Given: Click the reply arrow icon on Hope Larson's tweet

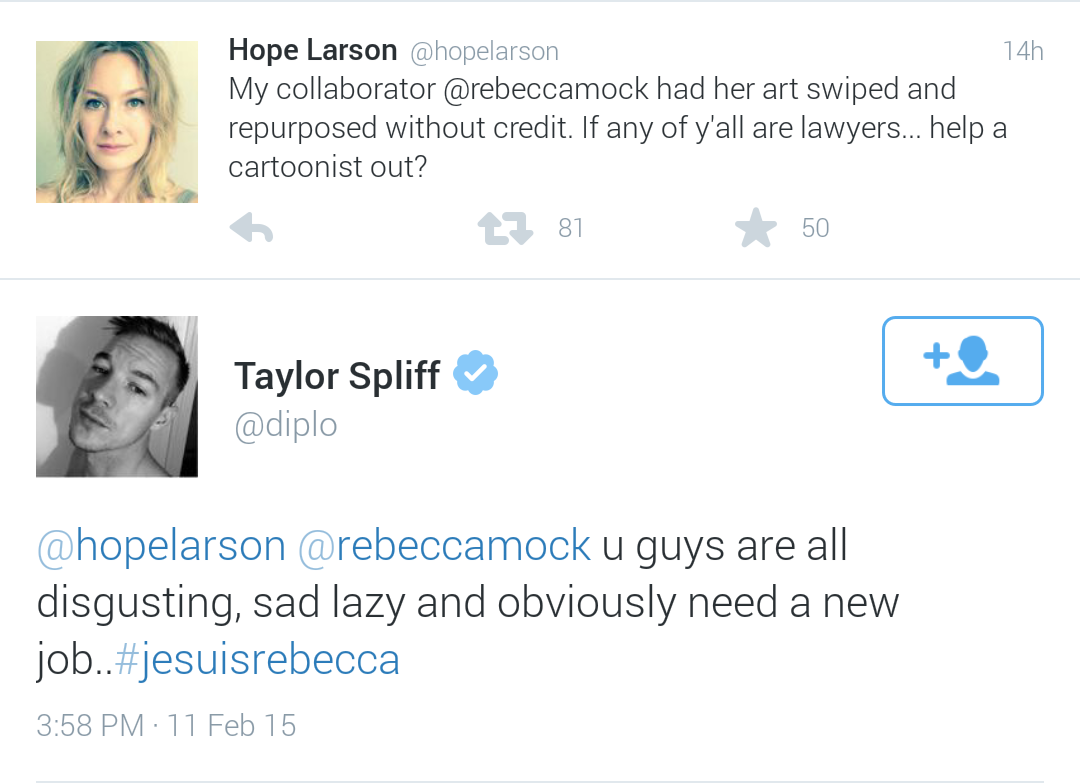Looking at the screenshot, I should coord(251,228).
